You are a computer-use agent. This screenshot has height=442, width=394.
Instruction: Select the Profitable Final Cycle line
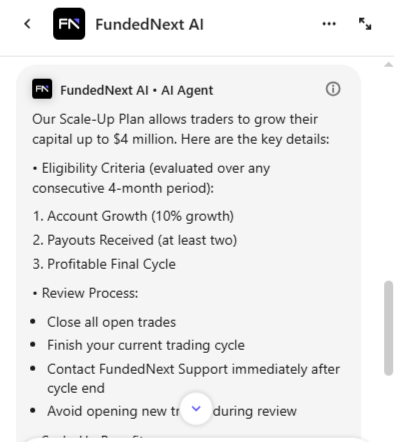[104, 264]
